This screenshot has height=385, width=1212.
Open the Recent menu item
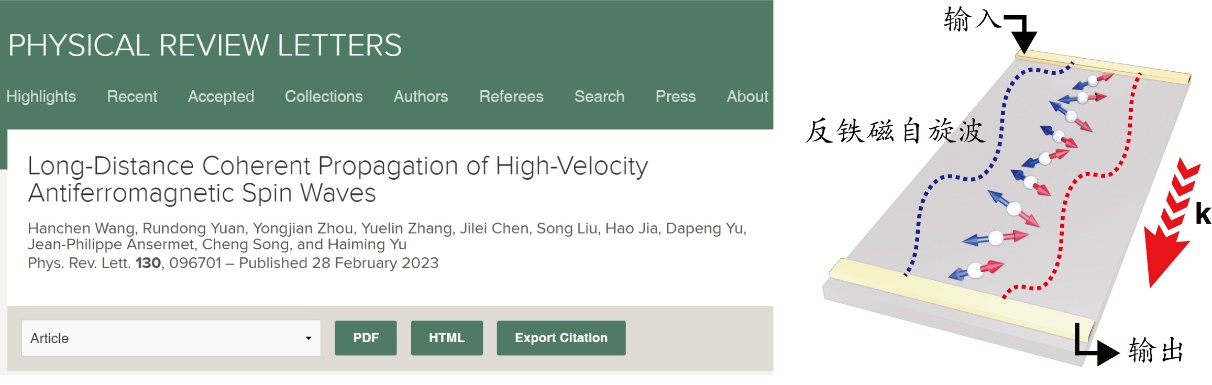132,97
